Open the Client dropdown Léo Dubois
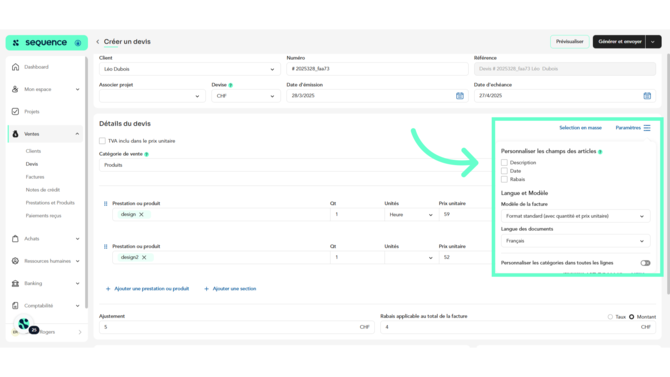This screenshot has width=670, height=377. click(x=190, y=69)
